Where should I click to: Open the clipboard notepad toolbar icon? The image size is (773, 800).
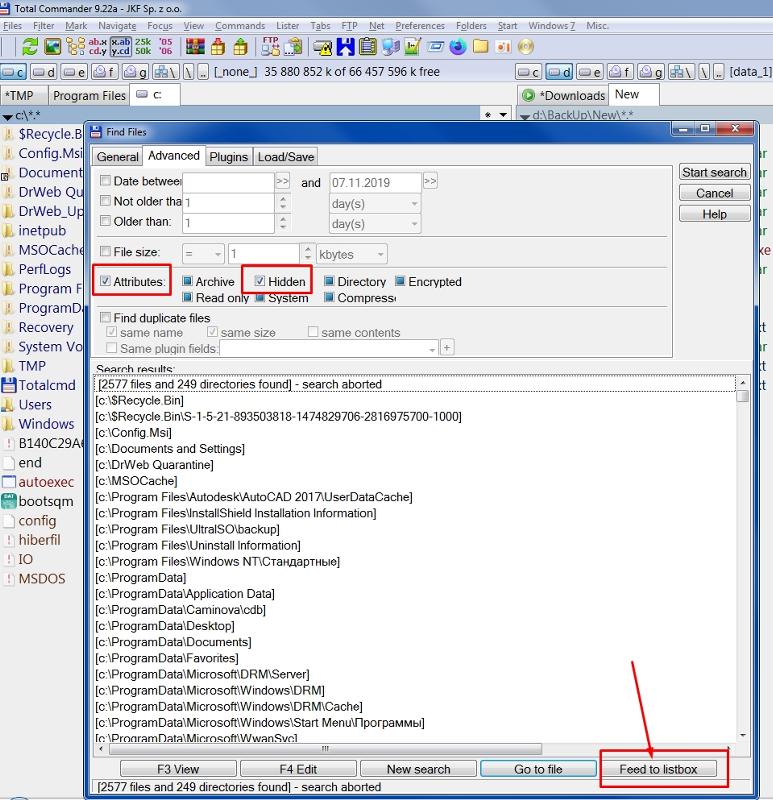(x=367, y=47)
